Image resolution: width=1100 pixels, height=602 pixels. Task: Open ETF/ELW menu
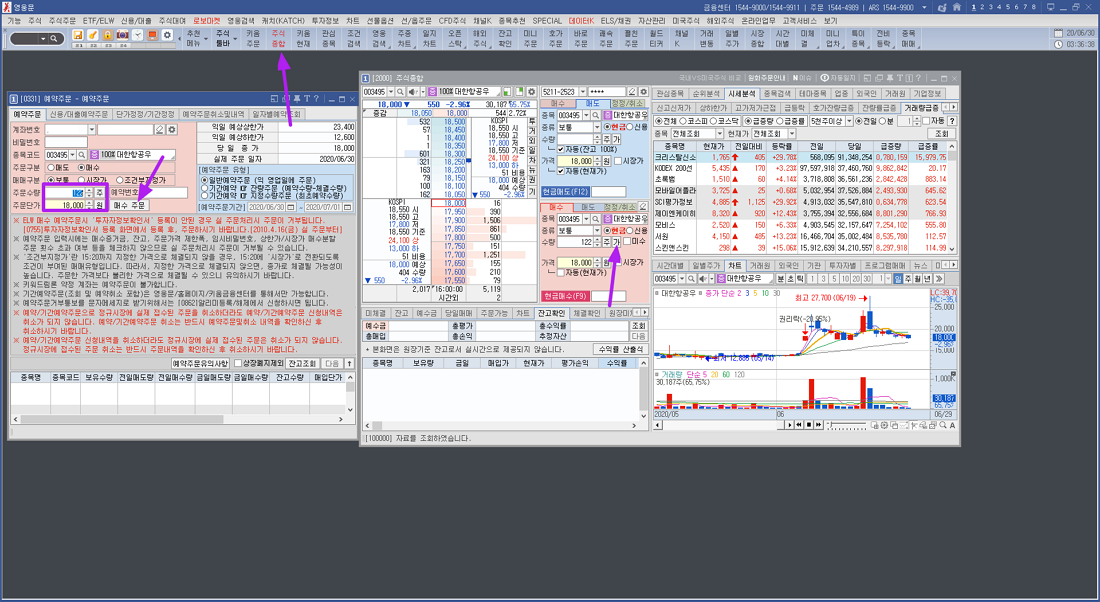(98, 21)
